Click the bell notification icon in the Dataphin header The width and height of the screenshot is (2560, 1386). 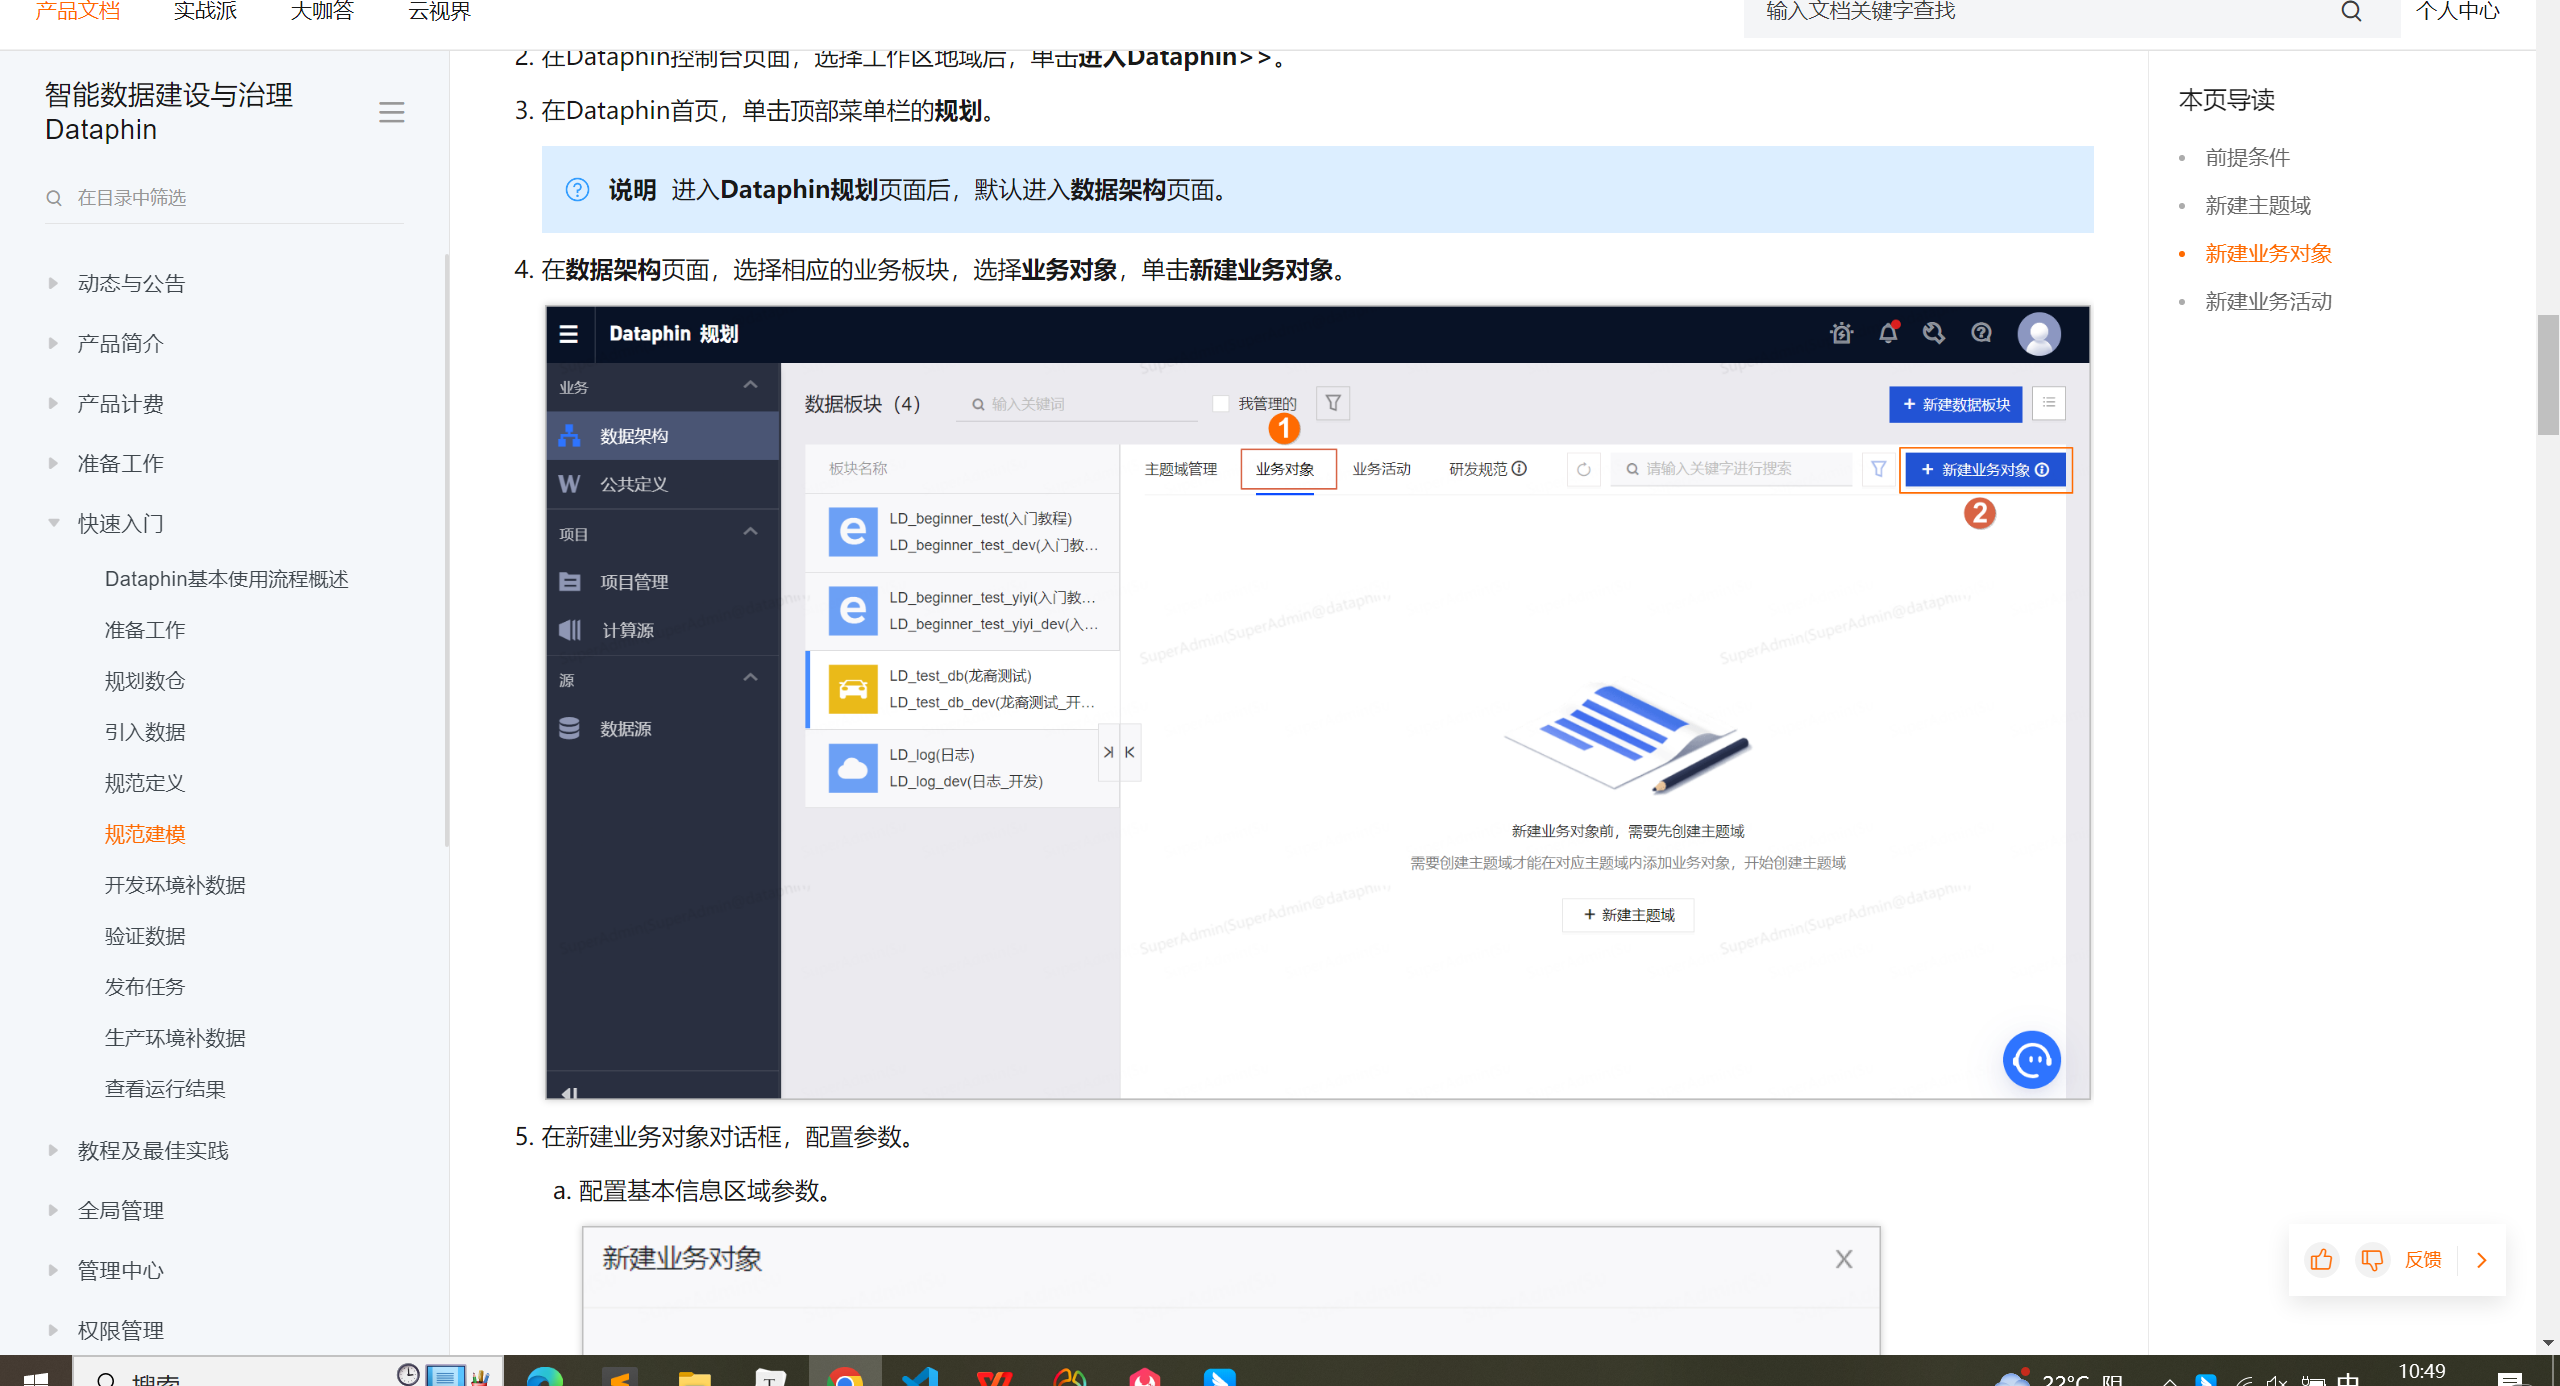(1888, 333)
